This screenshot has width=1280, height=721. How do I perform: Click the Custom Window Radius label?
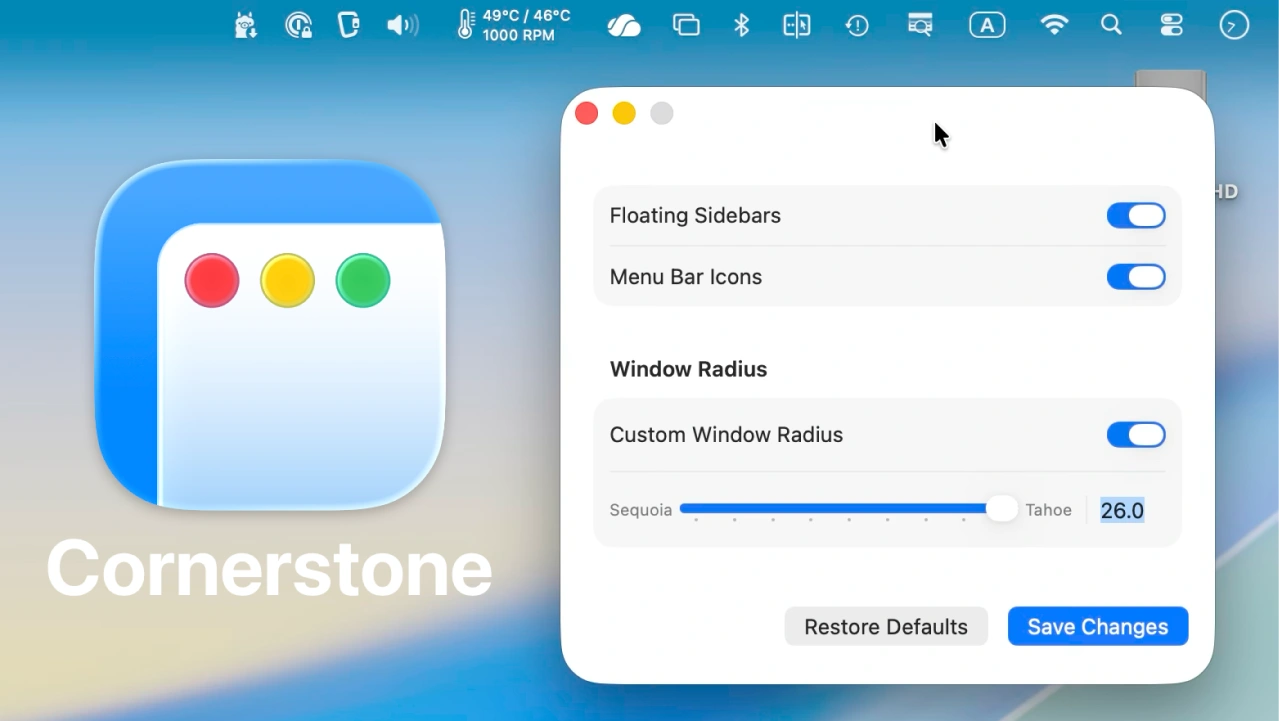click(727, 435)
